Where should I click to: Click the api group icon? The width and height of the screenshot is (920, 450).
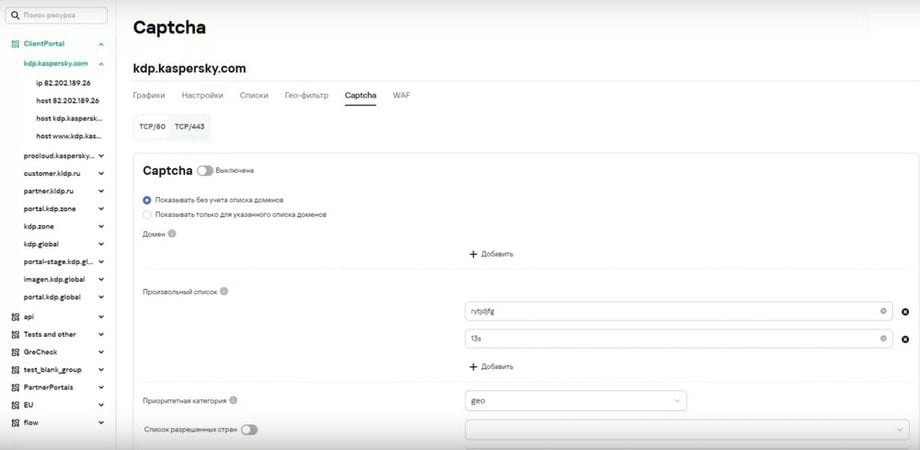click(15, 317)
